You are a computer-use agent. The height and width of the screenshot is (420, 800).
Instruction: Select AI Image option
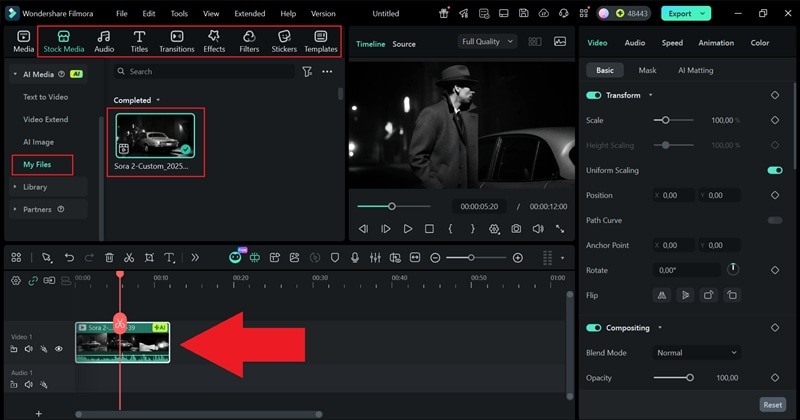coord(38,142)
